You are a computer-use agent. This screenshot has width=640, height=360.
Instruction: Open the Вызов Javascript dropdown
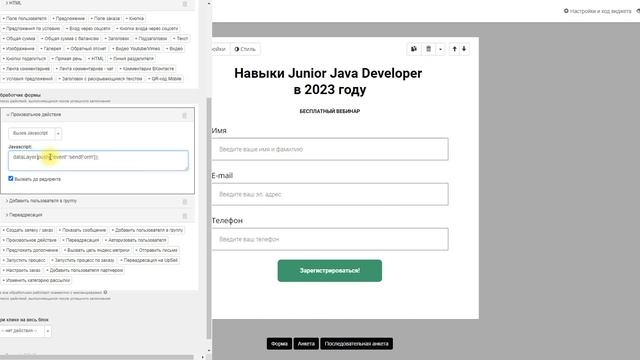35,133
